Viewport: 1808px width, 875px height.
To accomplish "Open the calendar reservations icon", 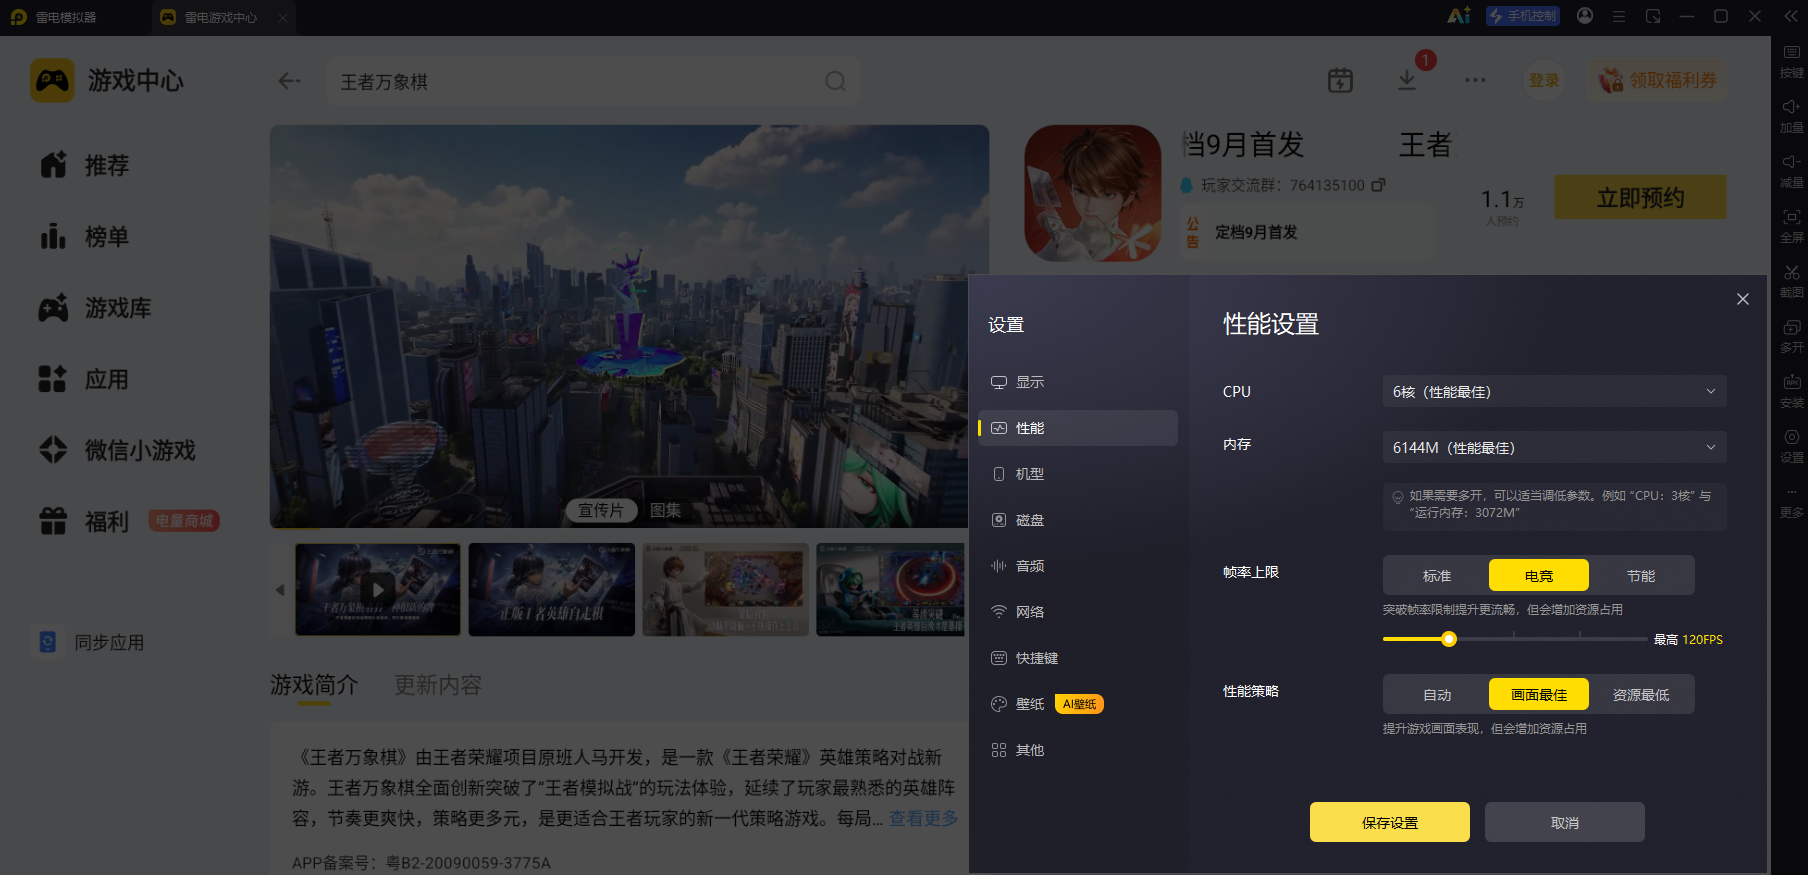I will [1340, 80].
